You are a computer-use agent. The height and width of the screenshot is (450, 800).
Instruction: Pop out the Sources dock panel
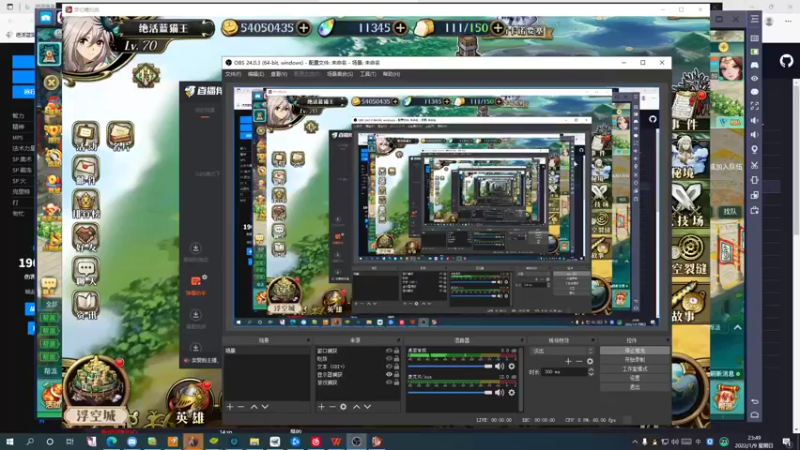398,340
